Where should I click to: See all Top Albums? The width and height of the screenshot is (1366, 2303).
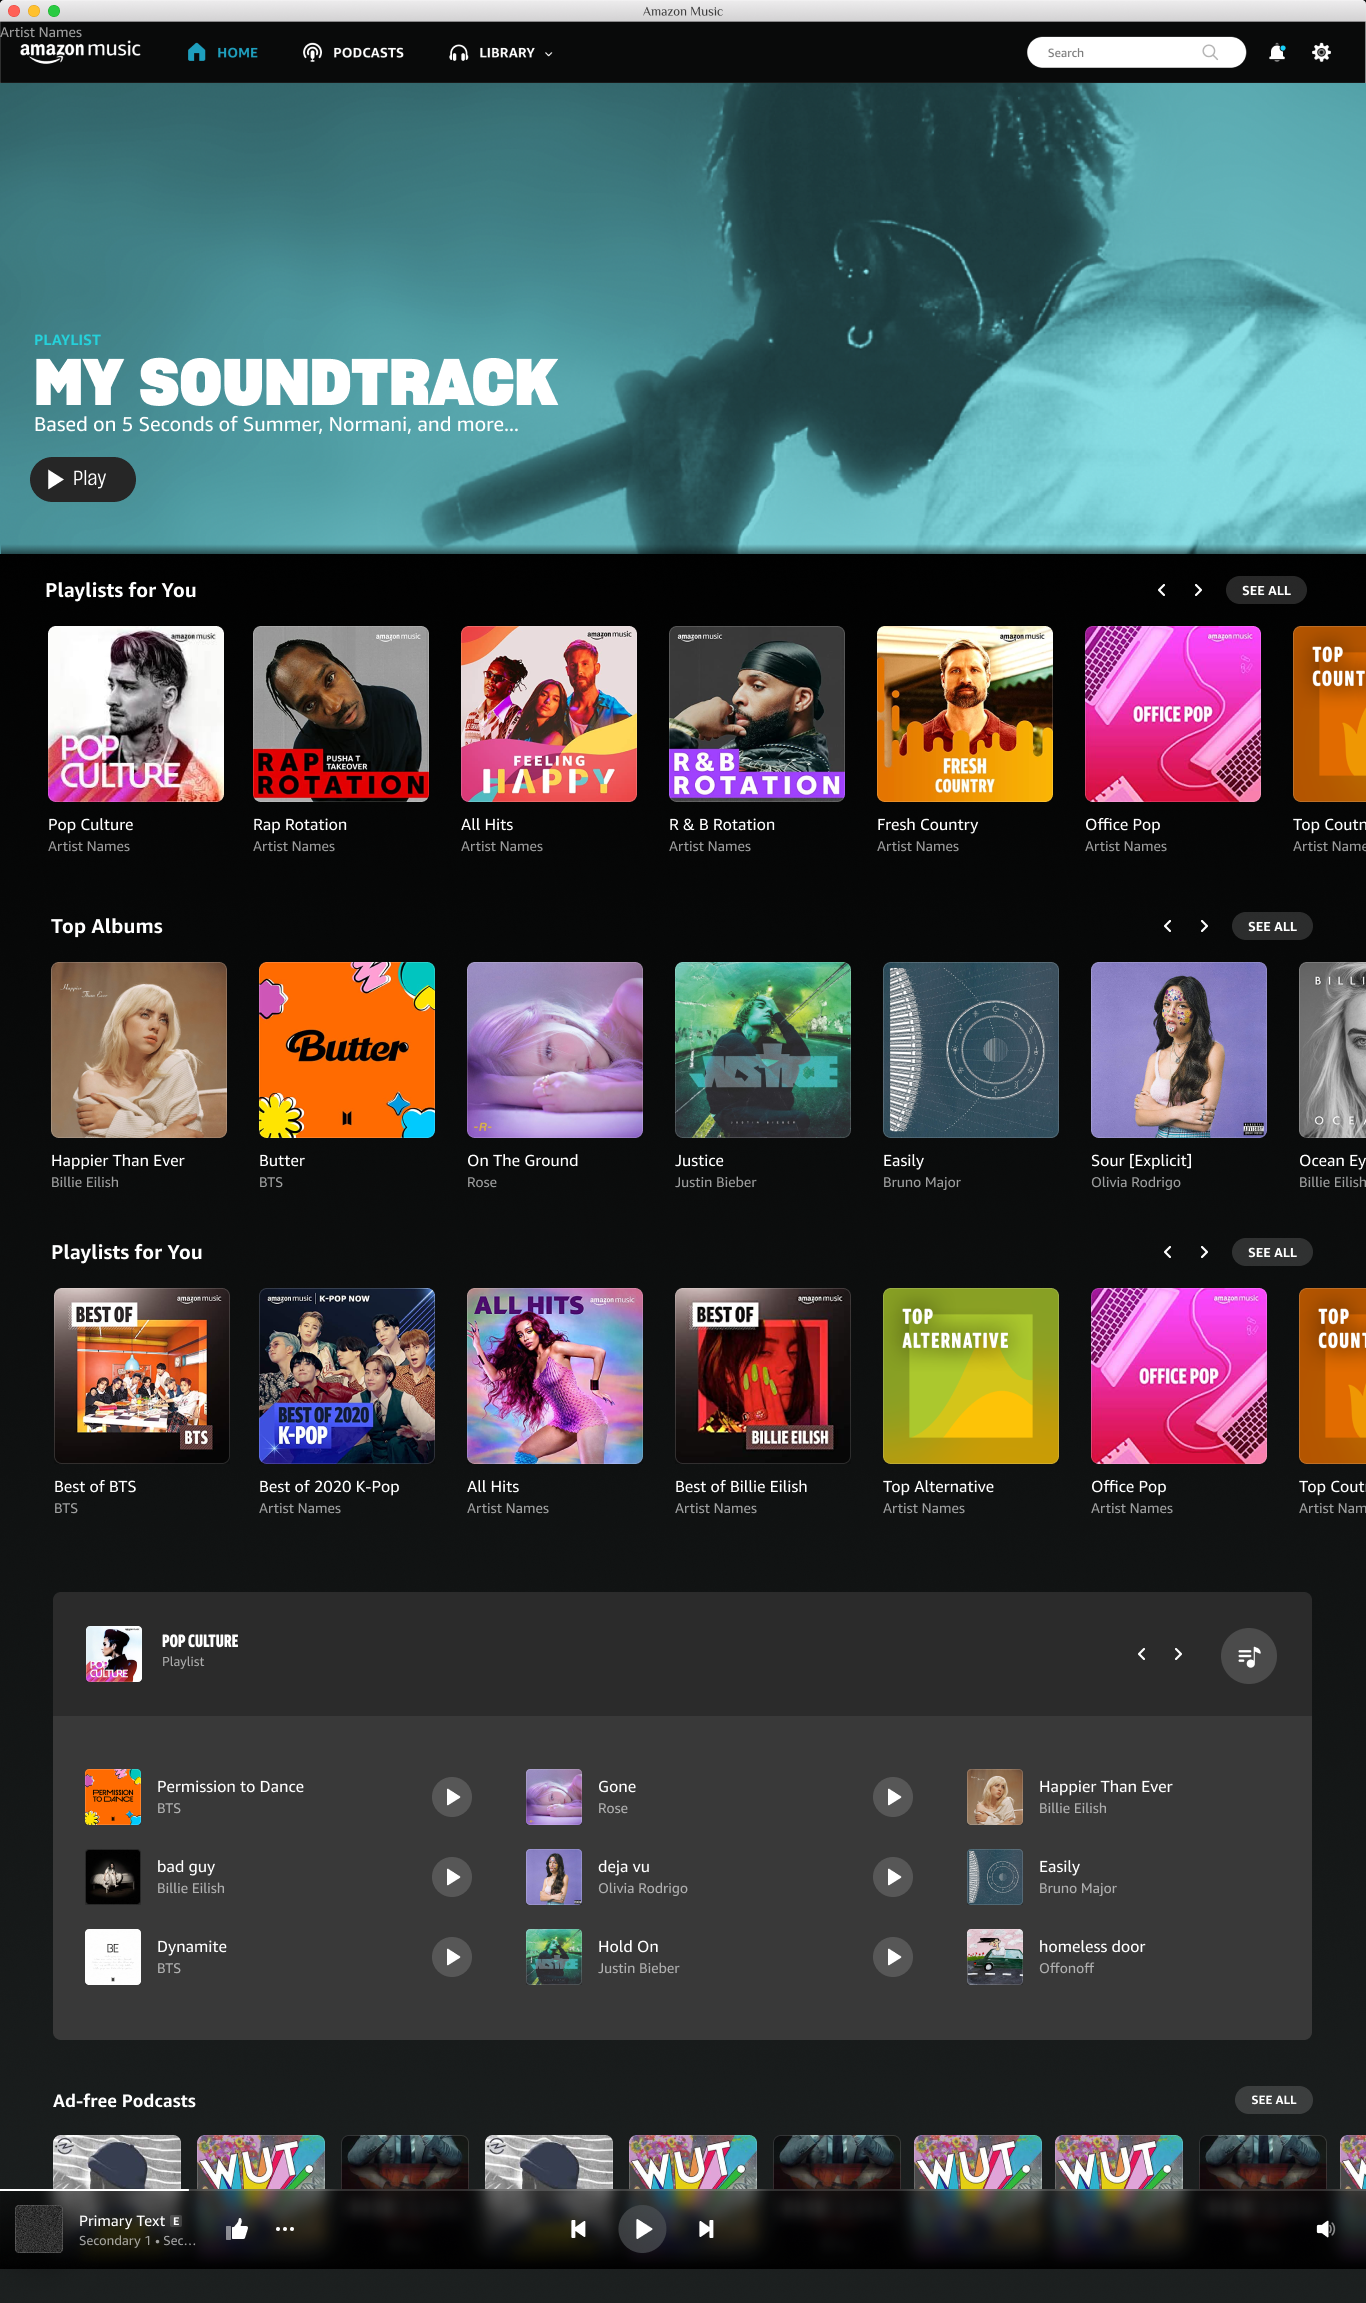click(x=1272, y=926)
